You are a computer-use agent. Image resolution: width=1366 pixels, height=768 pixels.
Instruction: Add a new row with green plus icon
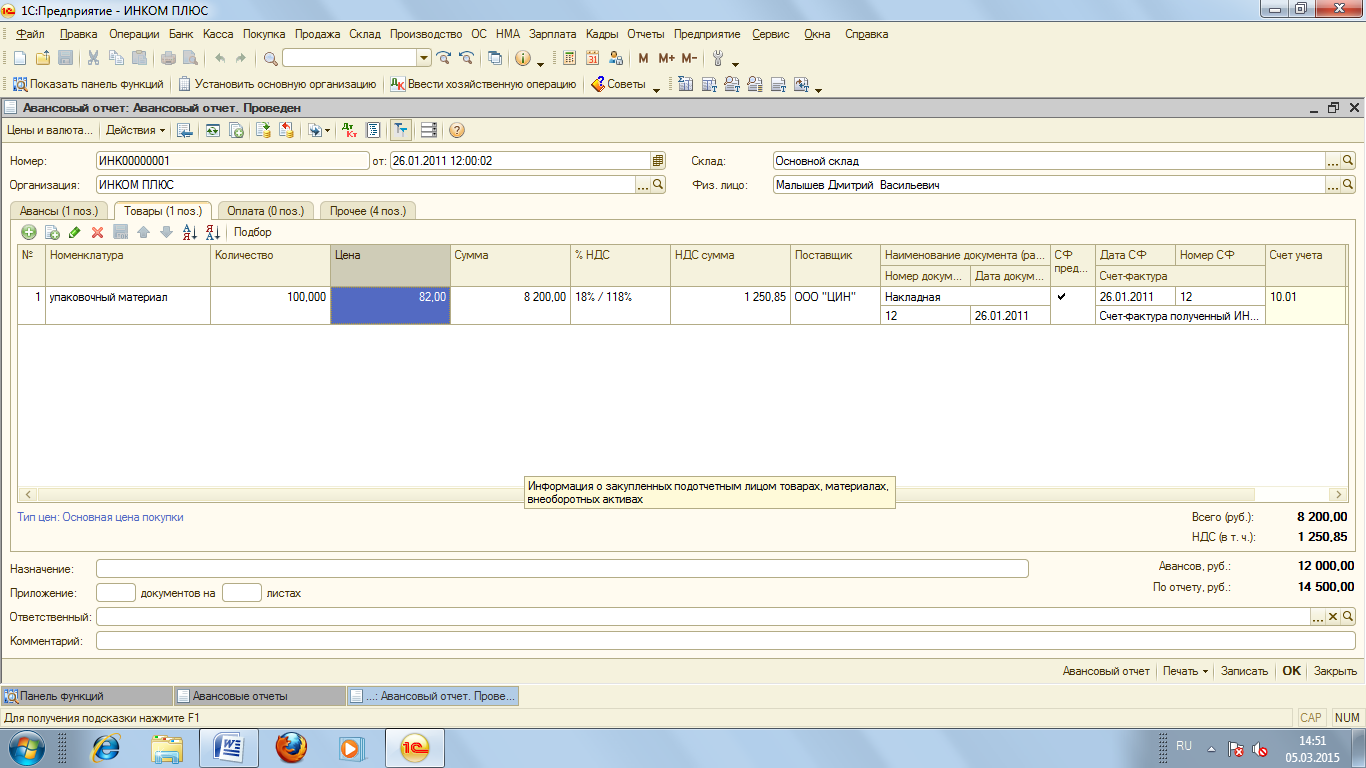pyautogui.click(x=29, y=232)
